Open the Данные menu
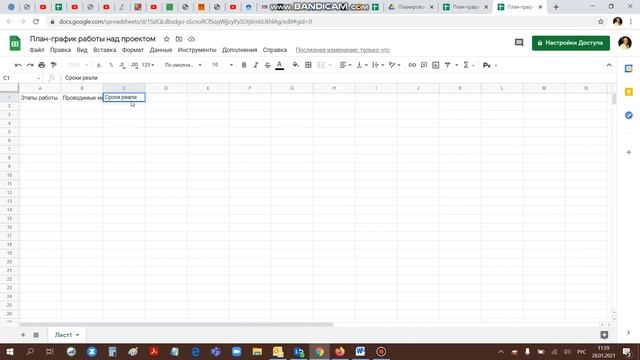 (x=161, y=50)
